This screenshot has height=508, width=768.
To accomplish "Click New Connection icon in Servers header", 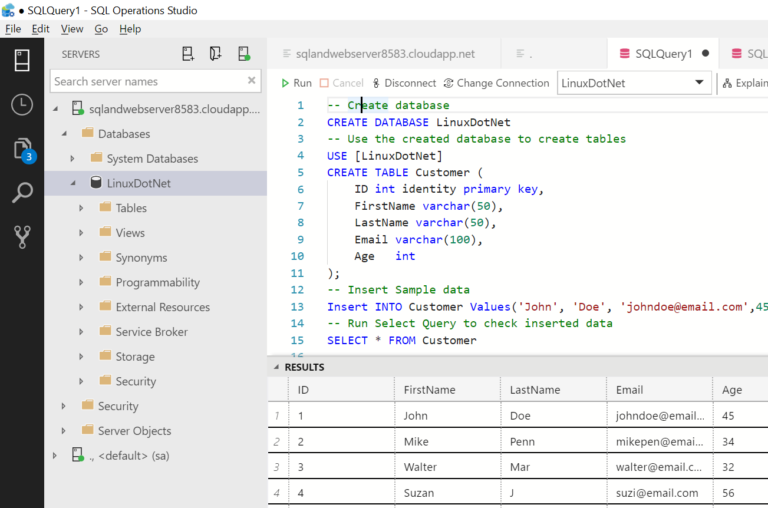I will [x=188, y=54].
